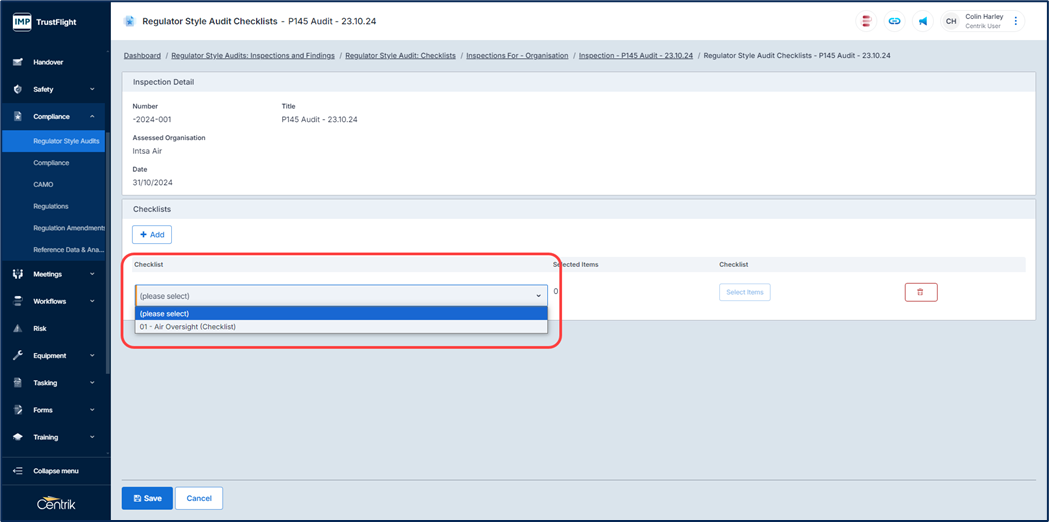
Task: Click the Handover sidebar icon
Action: pos(18,62)
